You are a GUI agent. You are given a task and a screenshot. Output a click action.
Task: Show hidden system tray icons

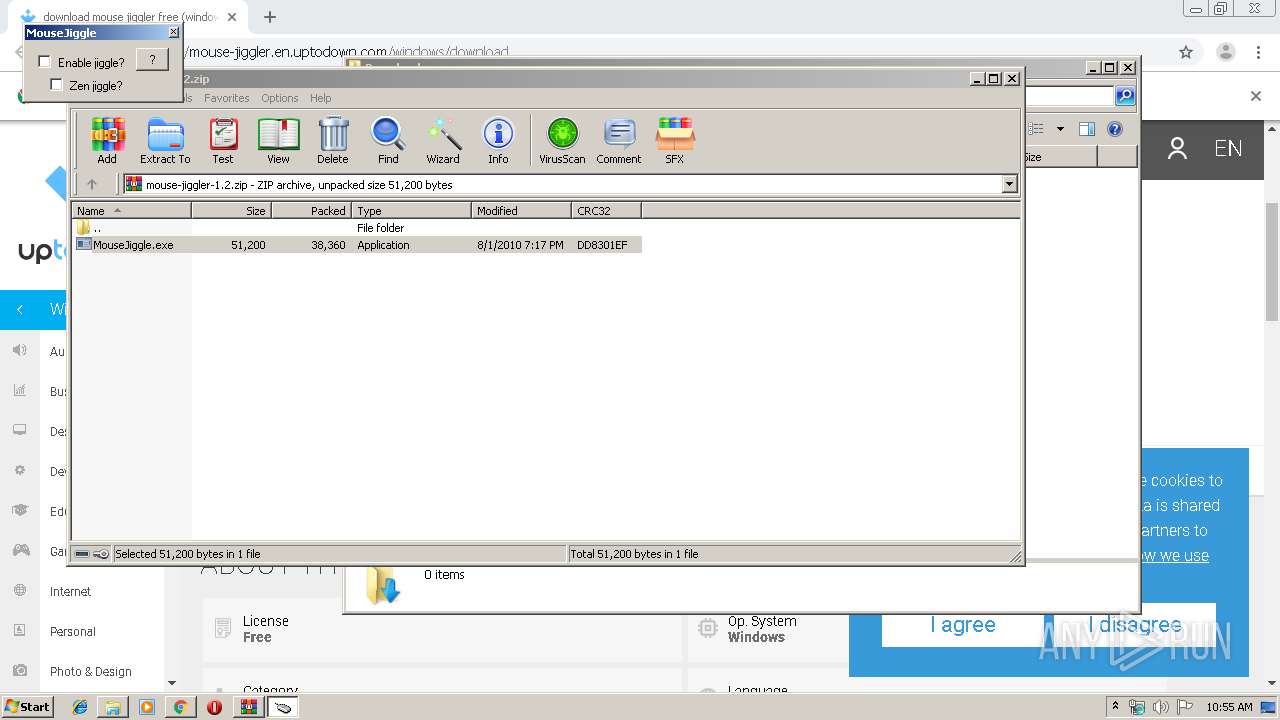click(1115, 707)
